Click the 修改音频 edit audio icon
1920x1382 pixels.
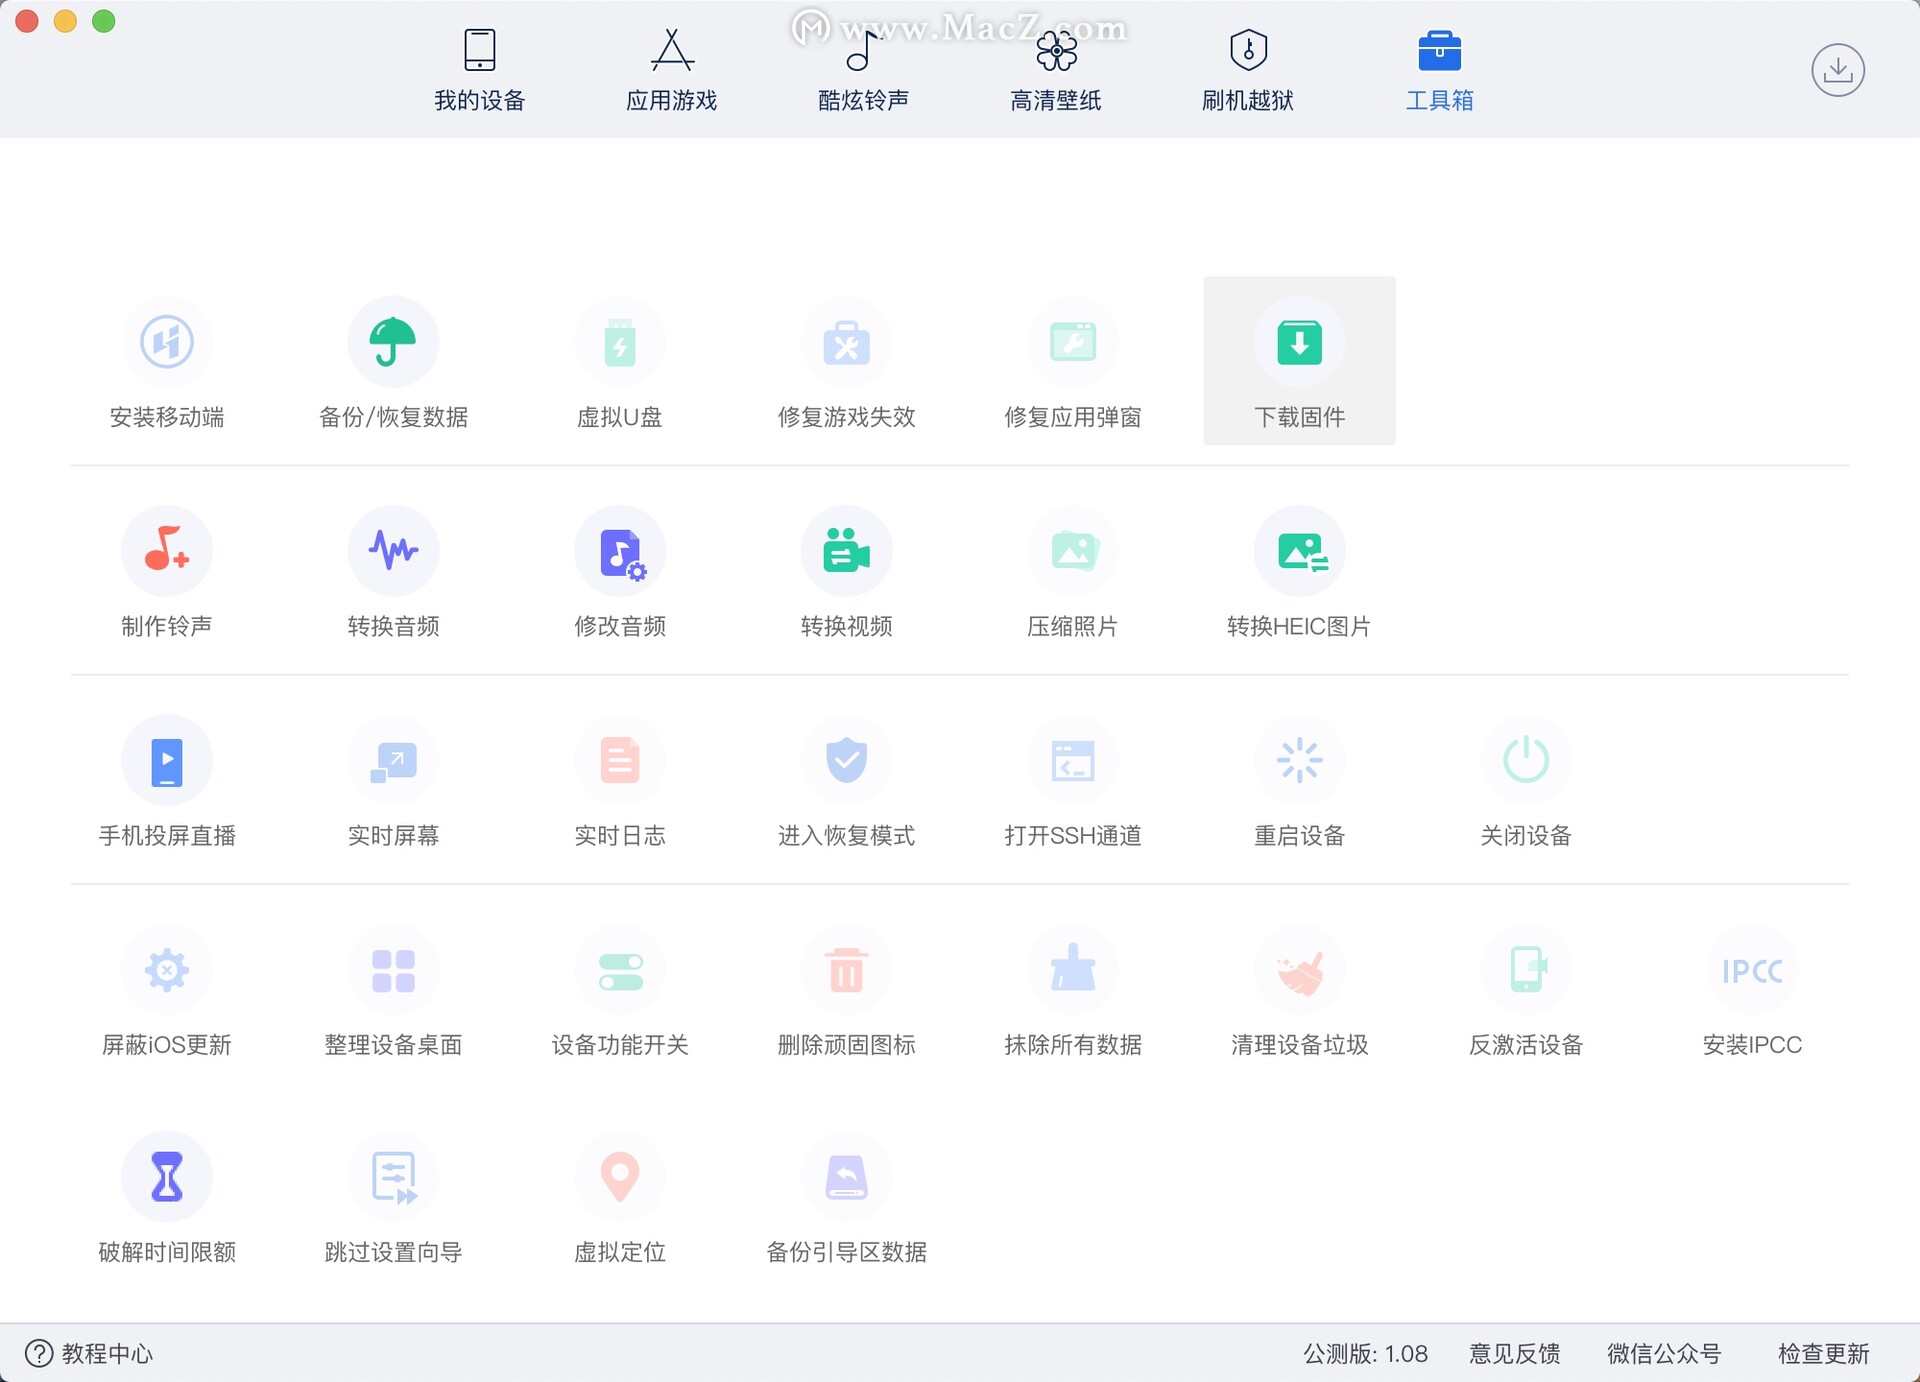point(620,552)
